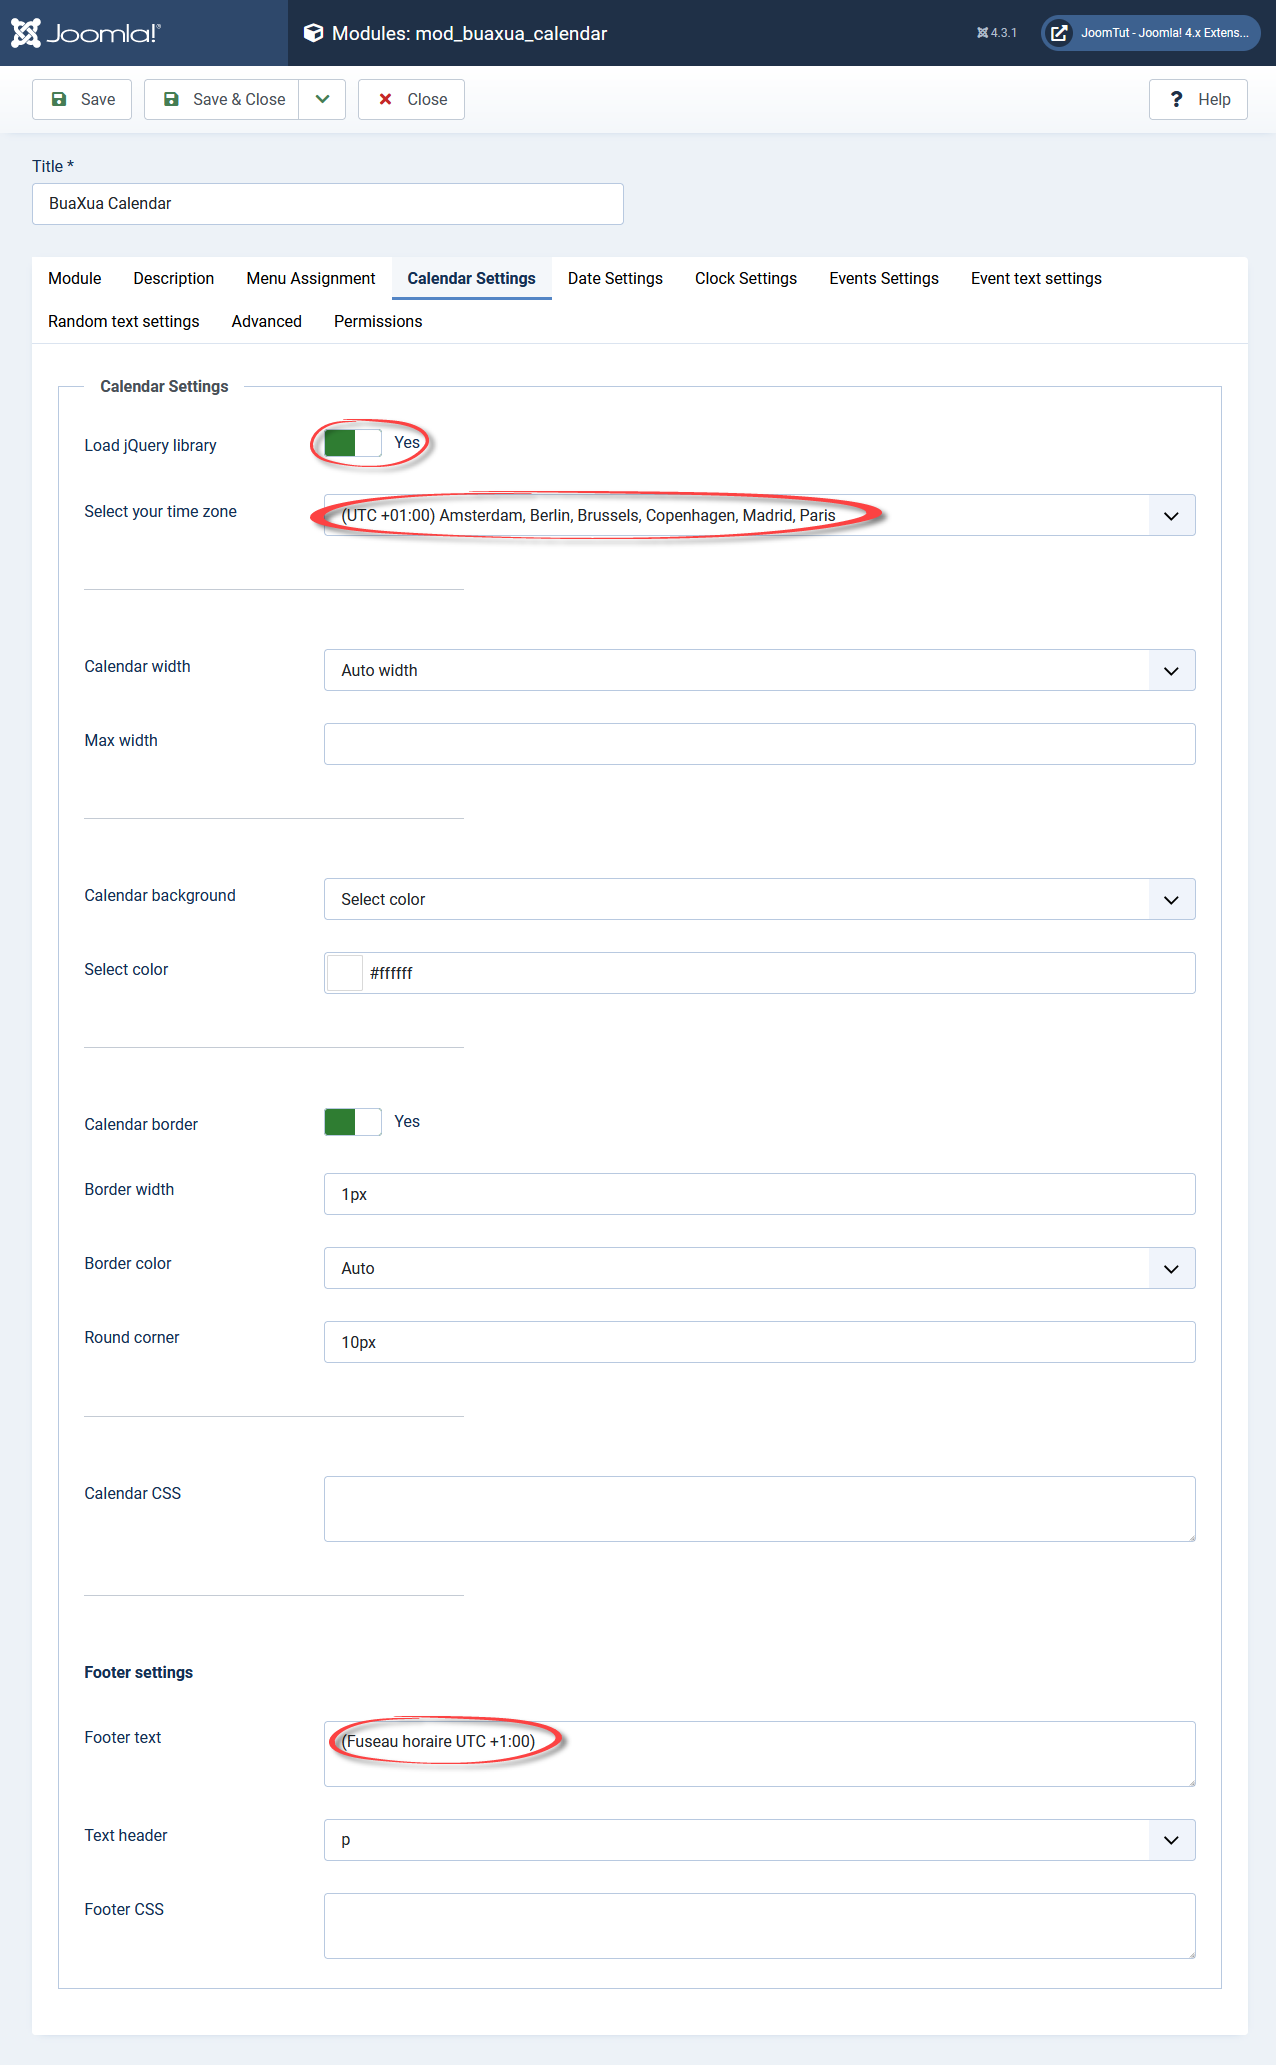Select the Calendar Settings tab
The height and width of the screenshot is (2065, 1276).
(472, 278)
